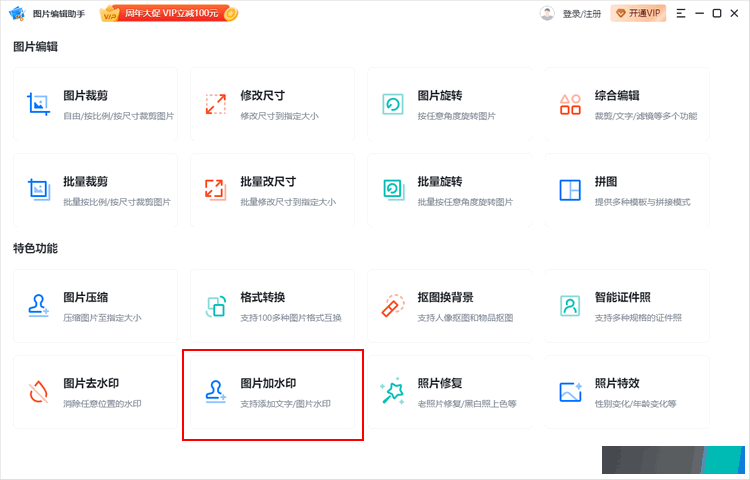Click the VIP badge on promo banner
Viewport: 750px width, 480px height.
(110, 14)
